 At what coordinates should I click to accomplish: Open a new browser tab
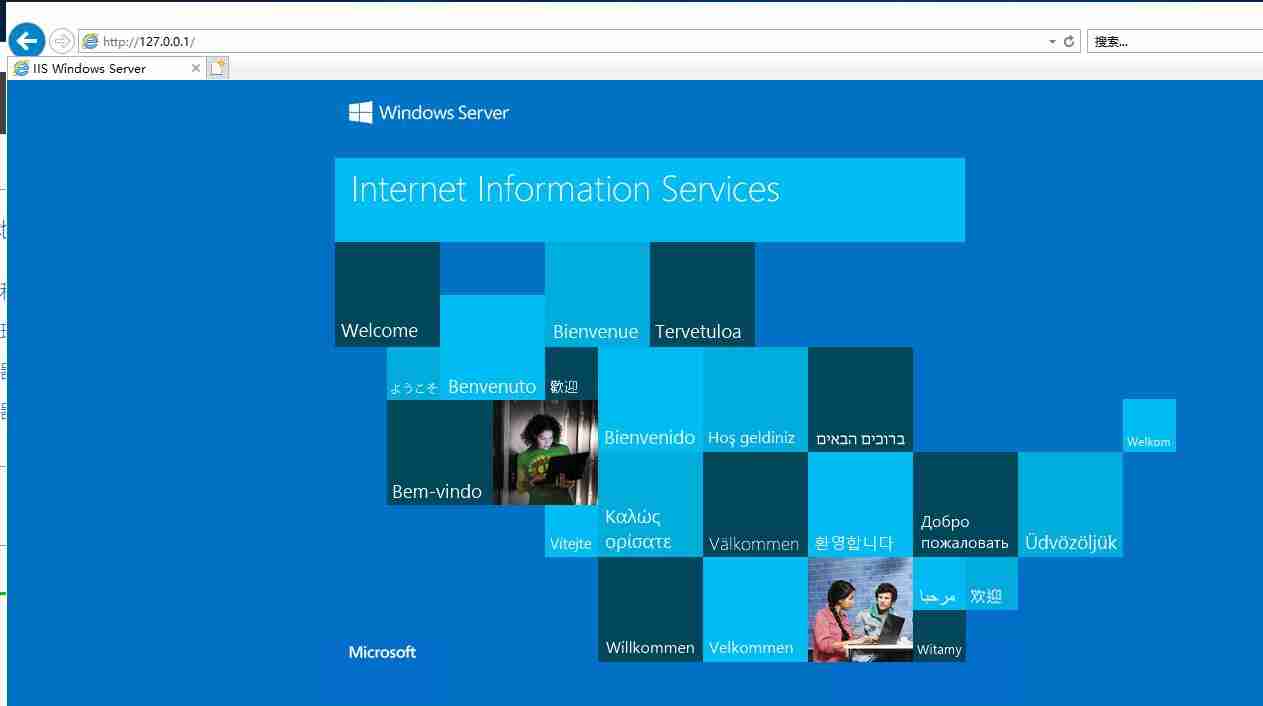pyautogui.click(x=217, y=67)
